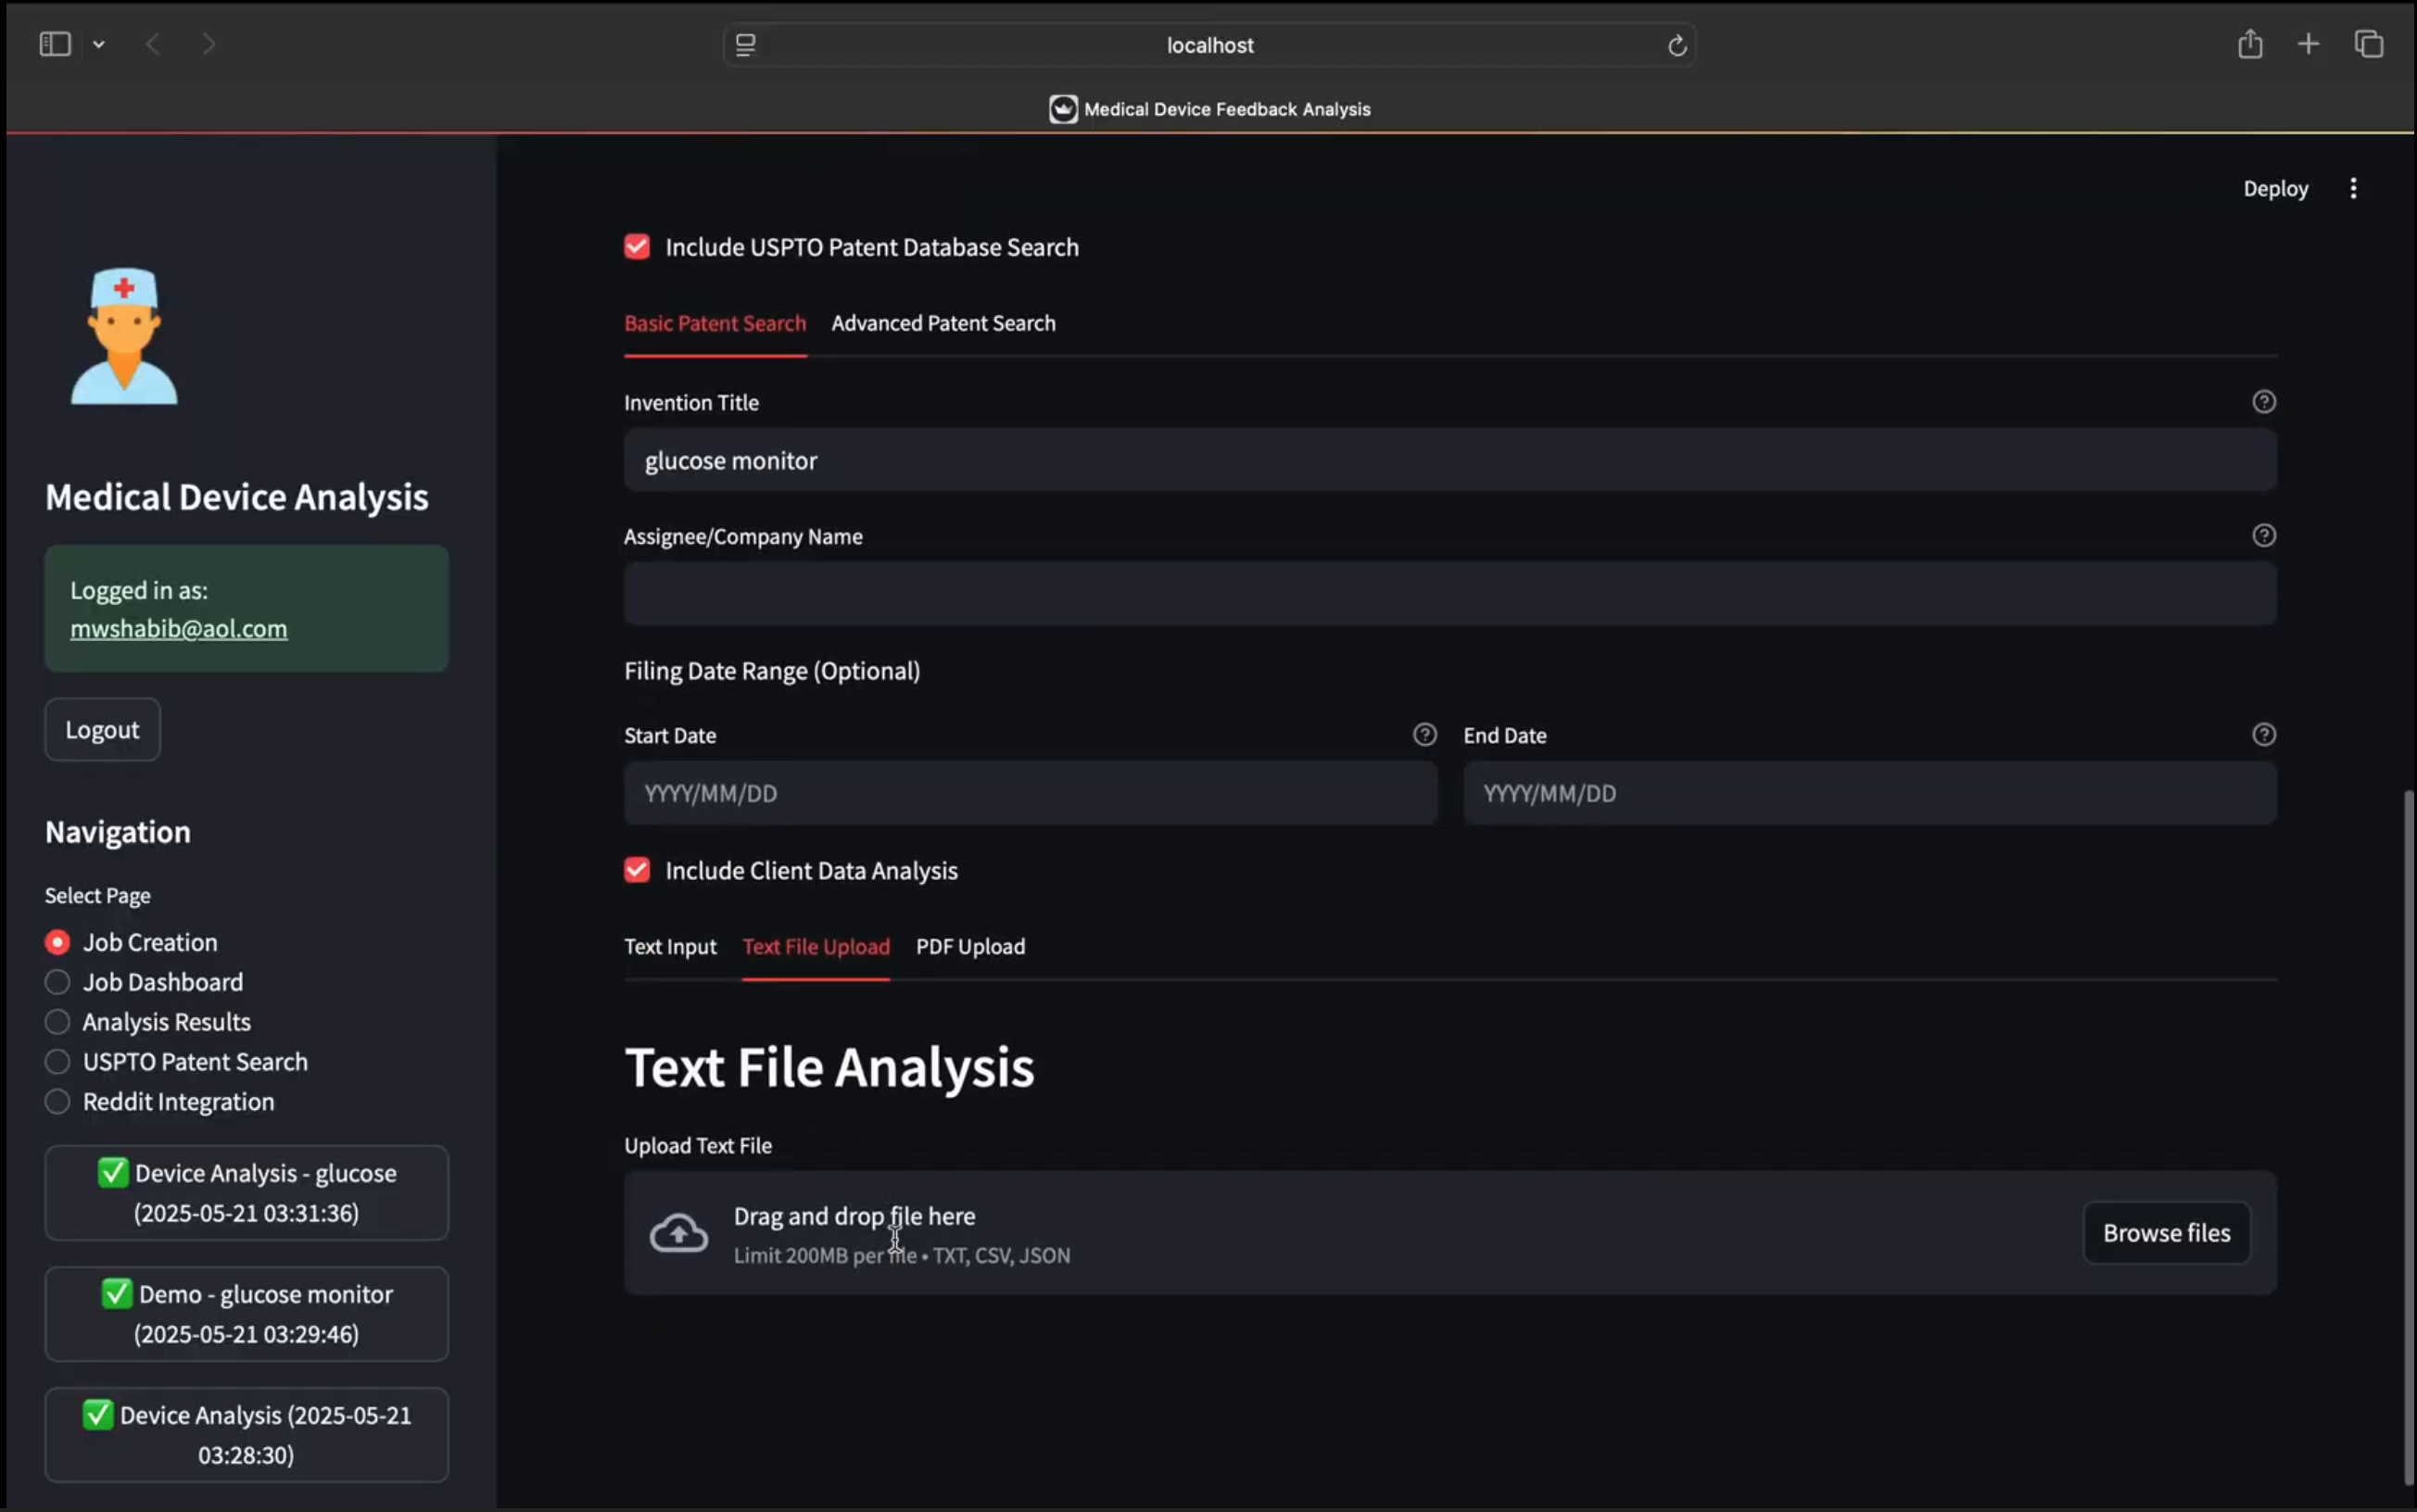Image resolution: width=2417 pixels, height=1512 pixels.
Task: Click the Navigation sidebar heading
Action: [118, 832]
